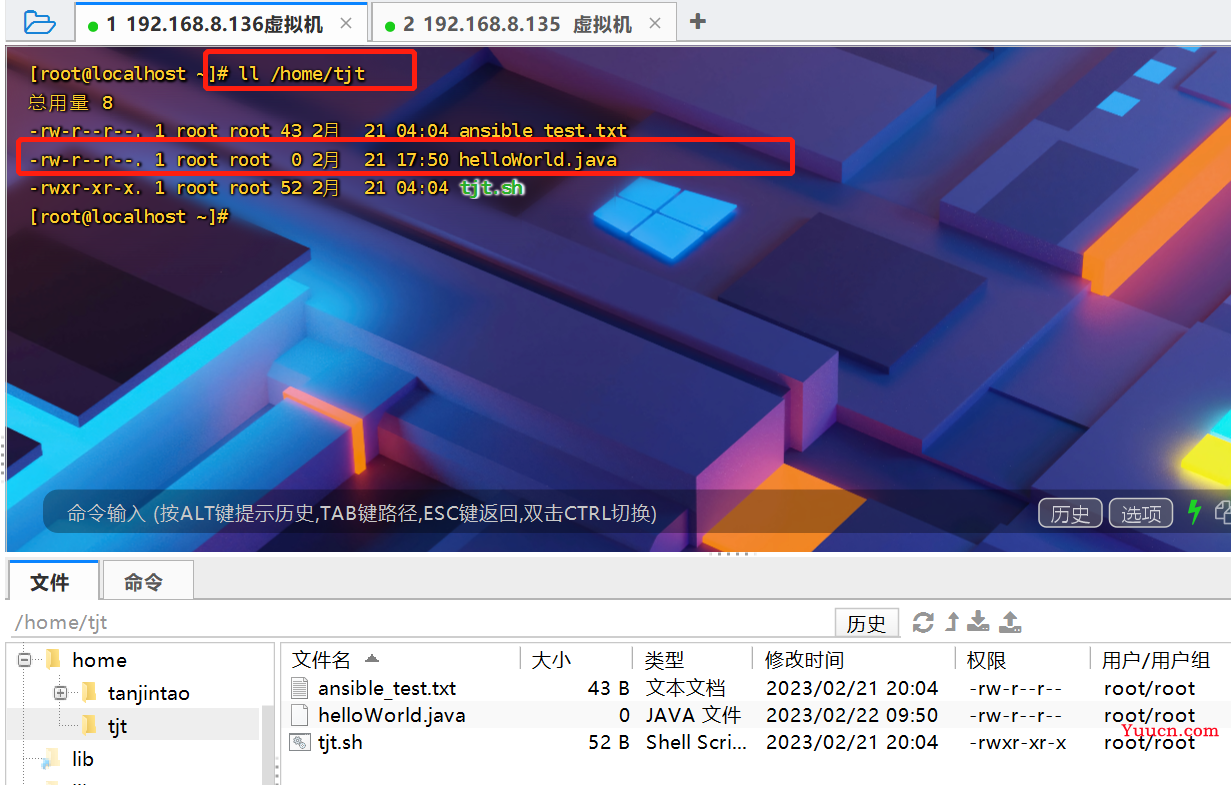1231x785 pixels.
Task: Click the /home/tjt path field
Action: coord(420,622)
